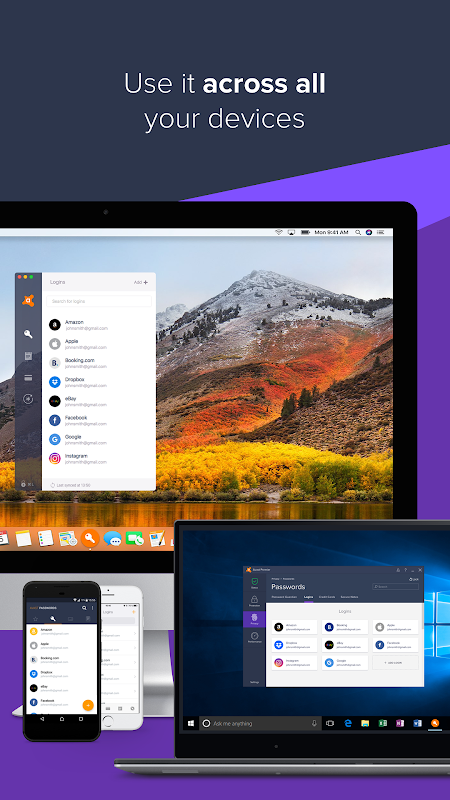
Task: Open OneNote on Windows taskbar
Action: pos(400,723)
